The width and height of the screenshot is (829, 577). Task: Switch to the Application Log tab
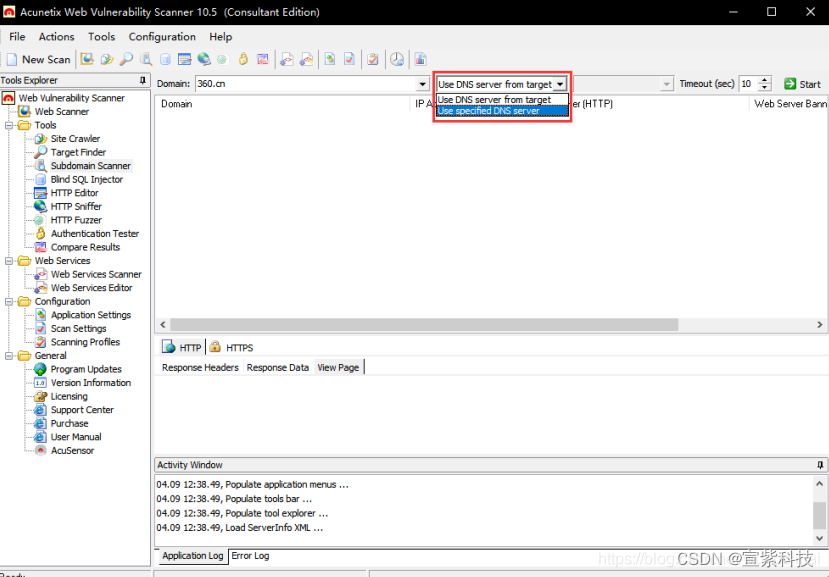pos(192,556)
